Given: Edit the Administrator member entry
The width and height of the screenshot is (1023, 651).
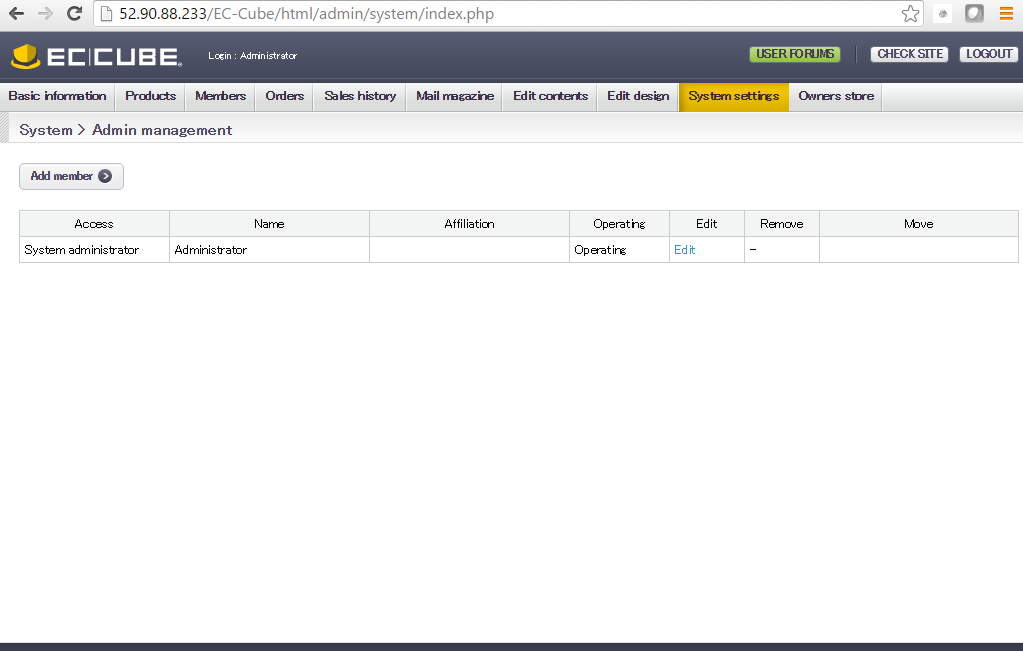Looking at the screenshot, I should (x=684, y=249).
